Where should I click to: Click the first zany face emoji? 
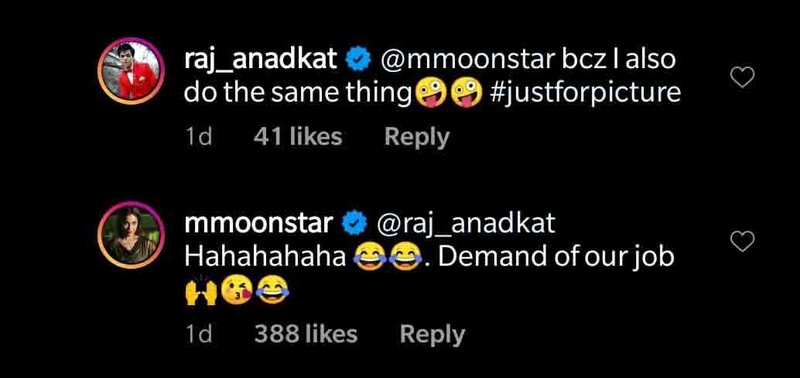pyautogui.click(x=432, y=94)
